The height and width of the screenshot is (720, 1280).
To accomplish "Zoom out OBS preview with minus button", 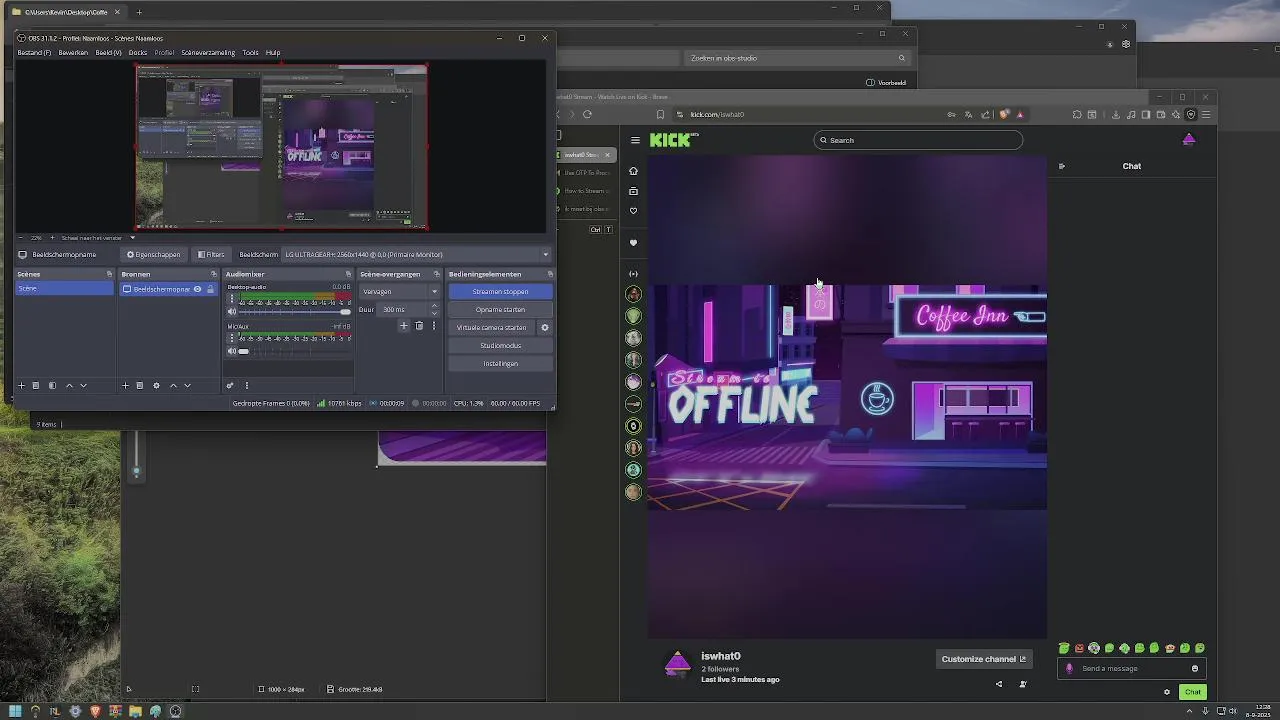I will (x=21, y=238).
